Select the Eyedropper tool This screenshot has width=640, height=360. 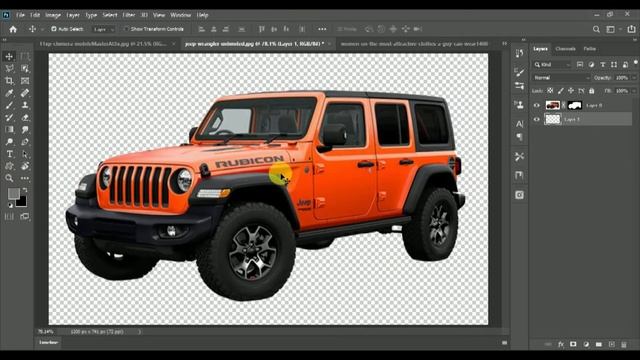[x=9, y=93]
